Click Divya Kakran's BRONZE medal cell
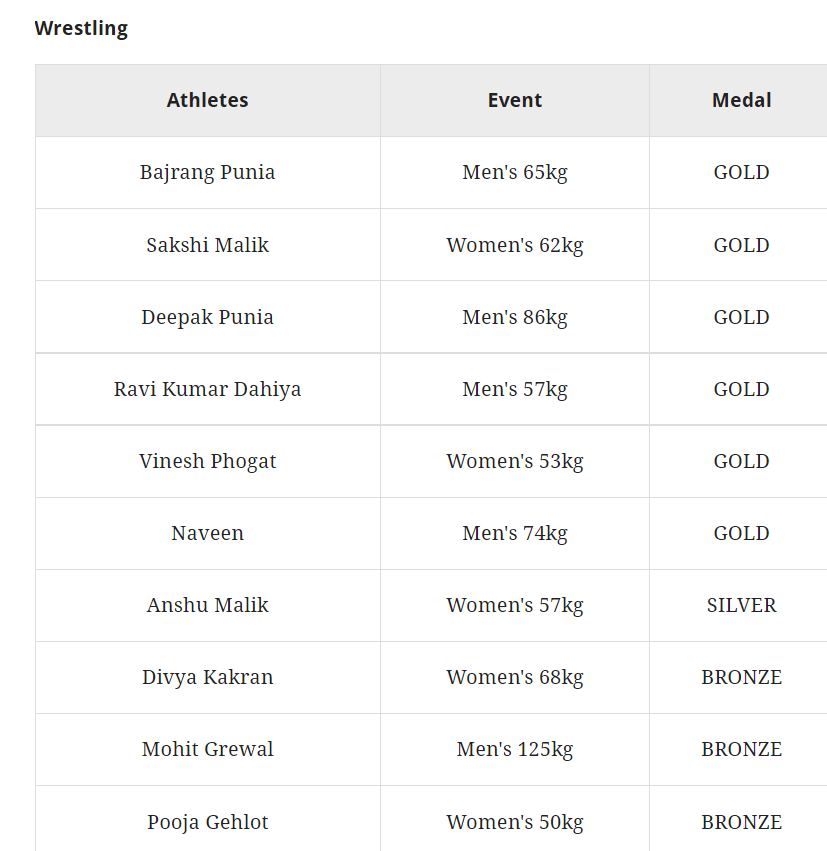 (741, 677)
